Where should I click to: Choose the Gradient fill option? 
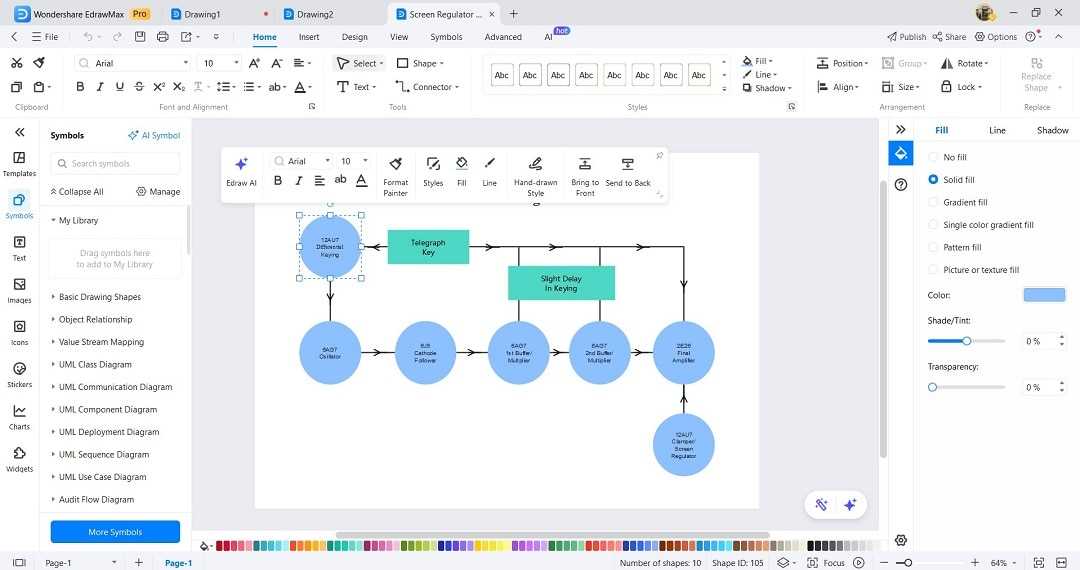click(x=933, y=202)
